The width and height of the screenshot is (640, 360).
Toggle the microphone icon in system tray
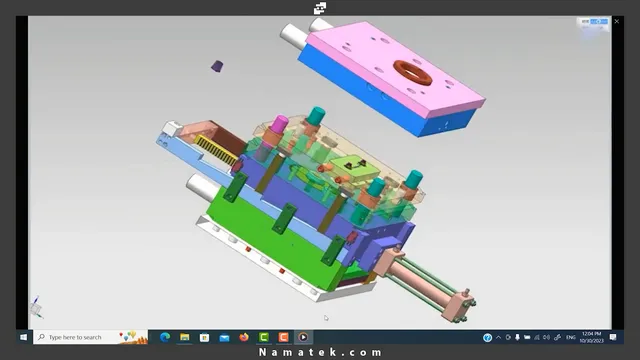[517, 337]
